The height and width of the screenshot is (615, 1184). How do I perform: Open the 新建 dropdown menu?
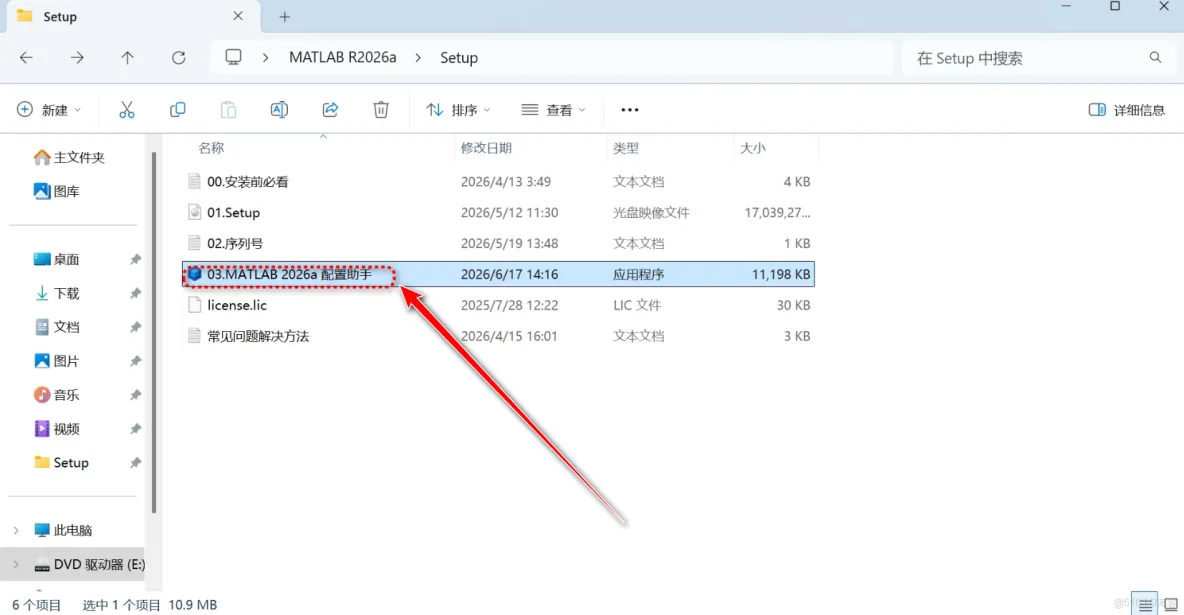[48, 110]
